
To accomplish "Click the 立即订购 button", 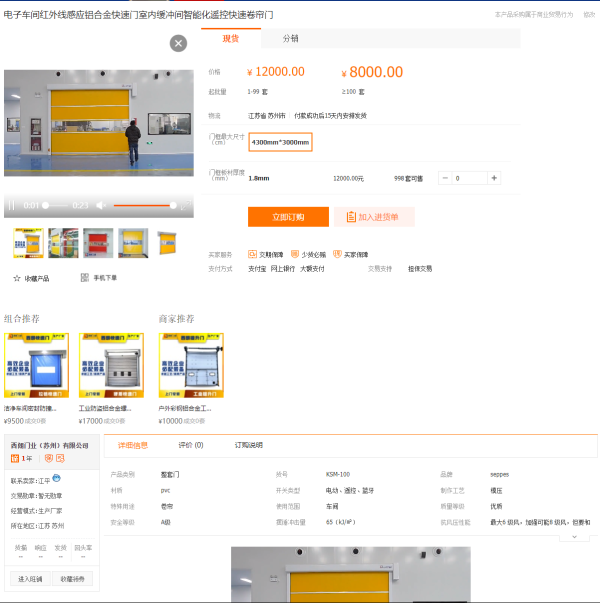I will 288,217.
